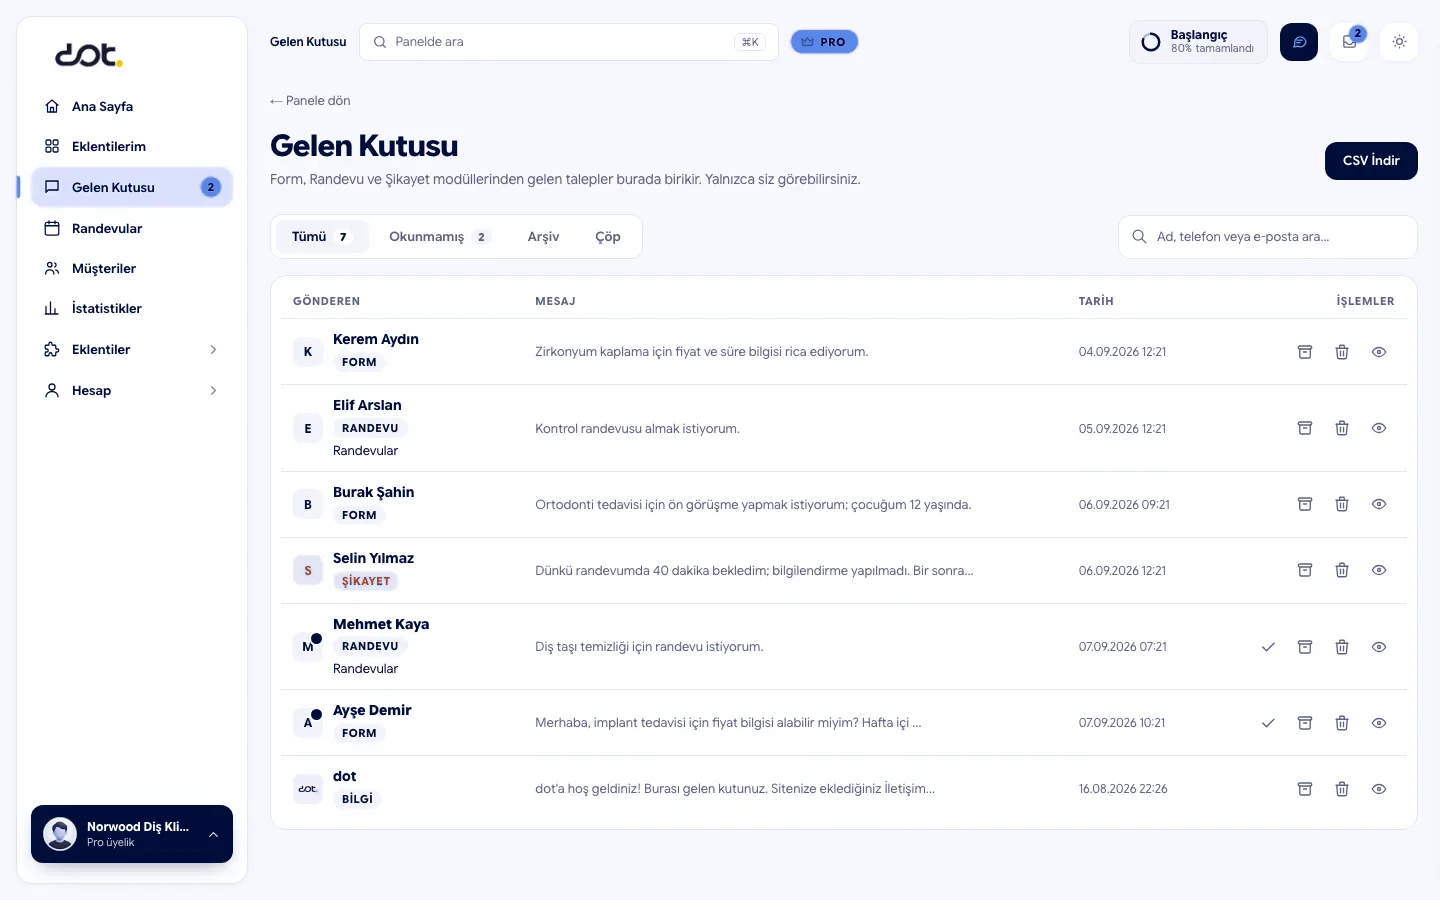Open Eklentilerim in sidebar
The image size is (1440, 900).
(x=132, y=146)
